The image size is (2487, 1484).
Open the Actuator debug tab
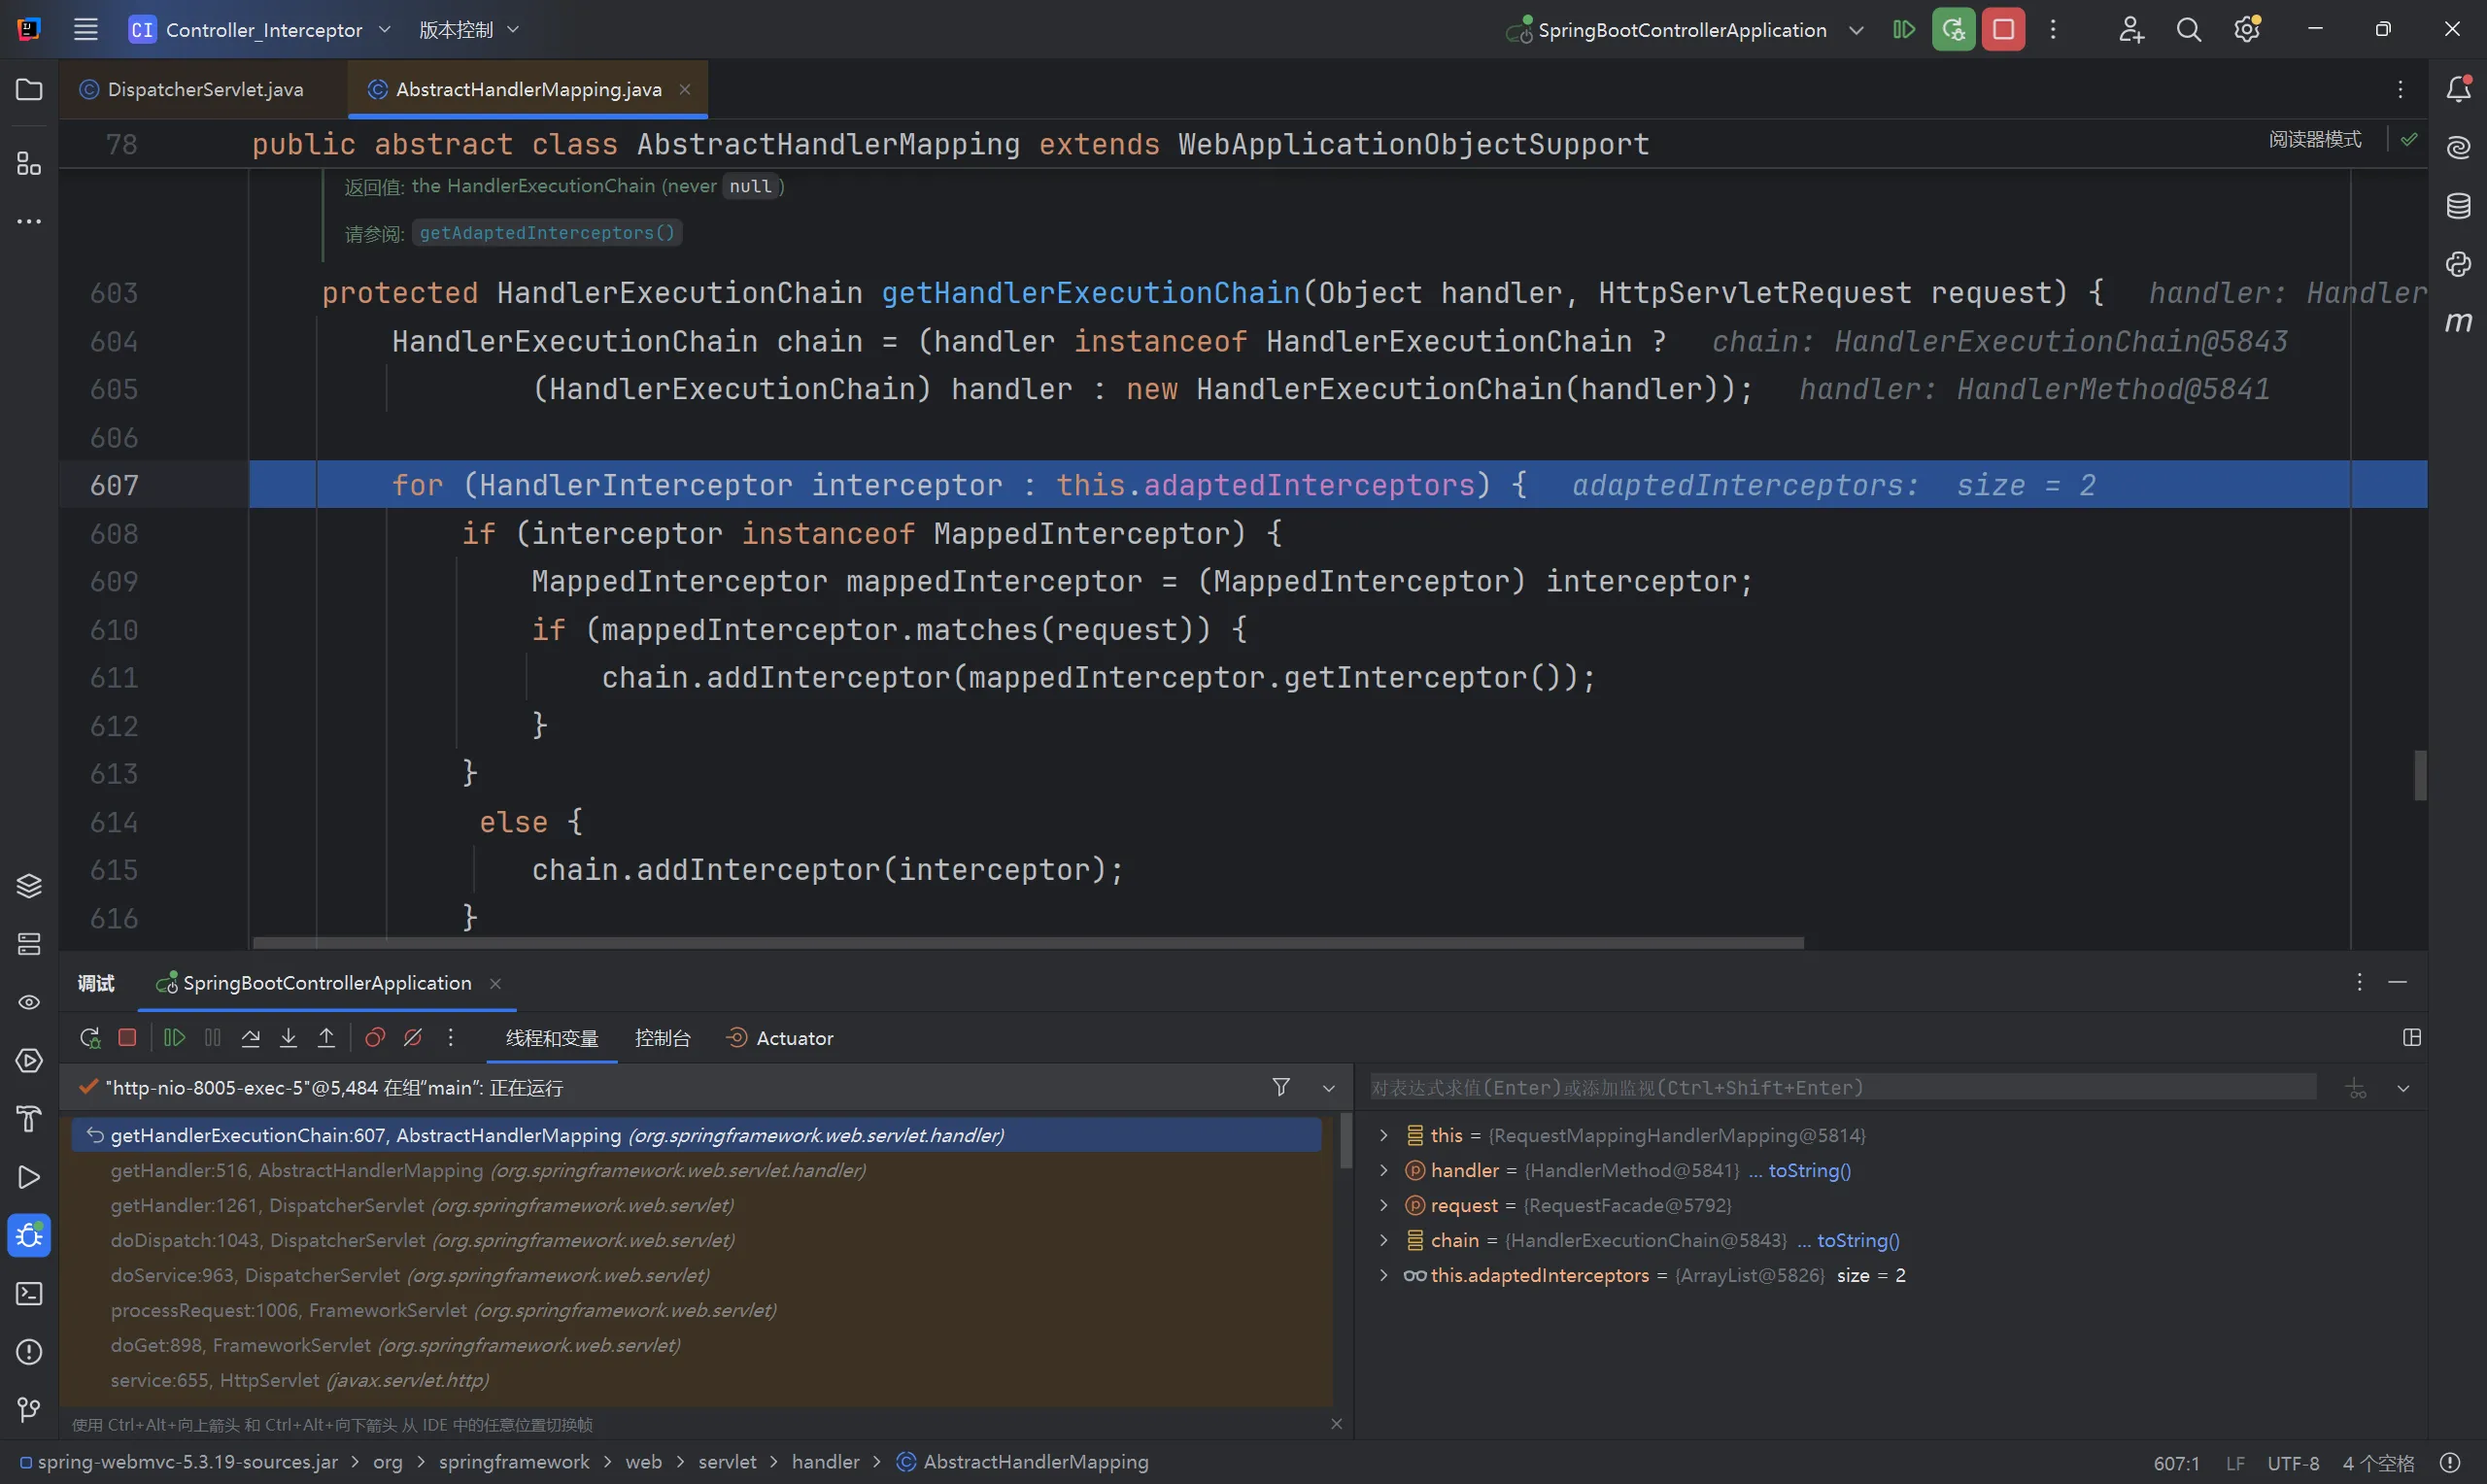780,1038
